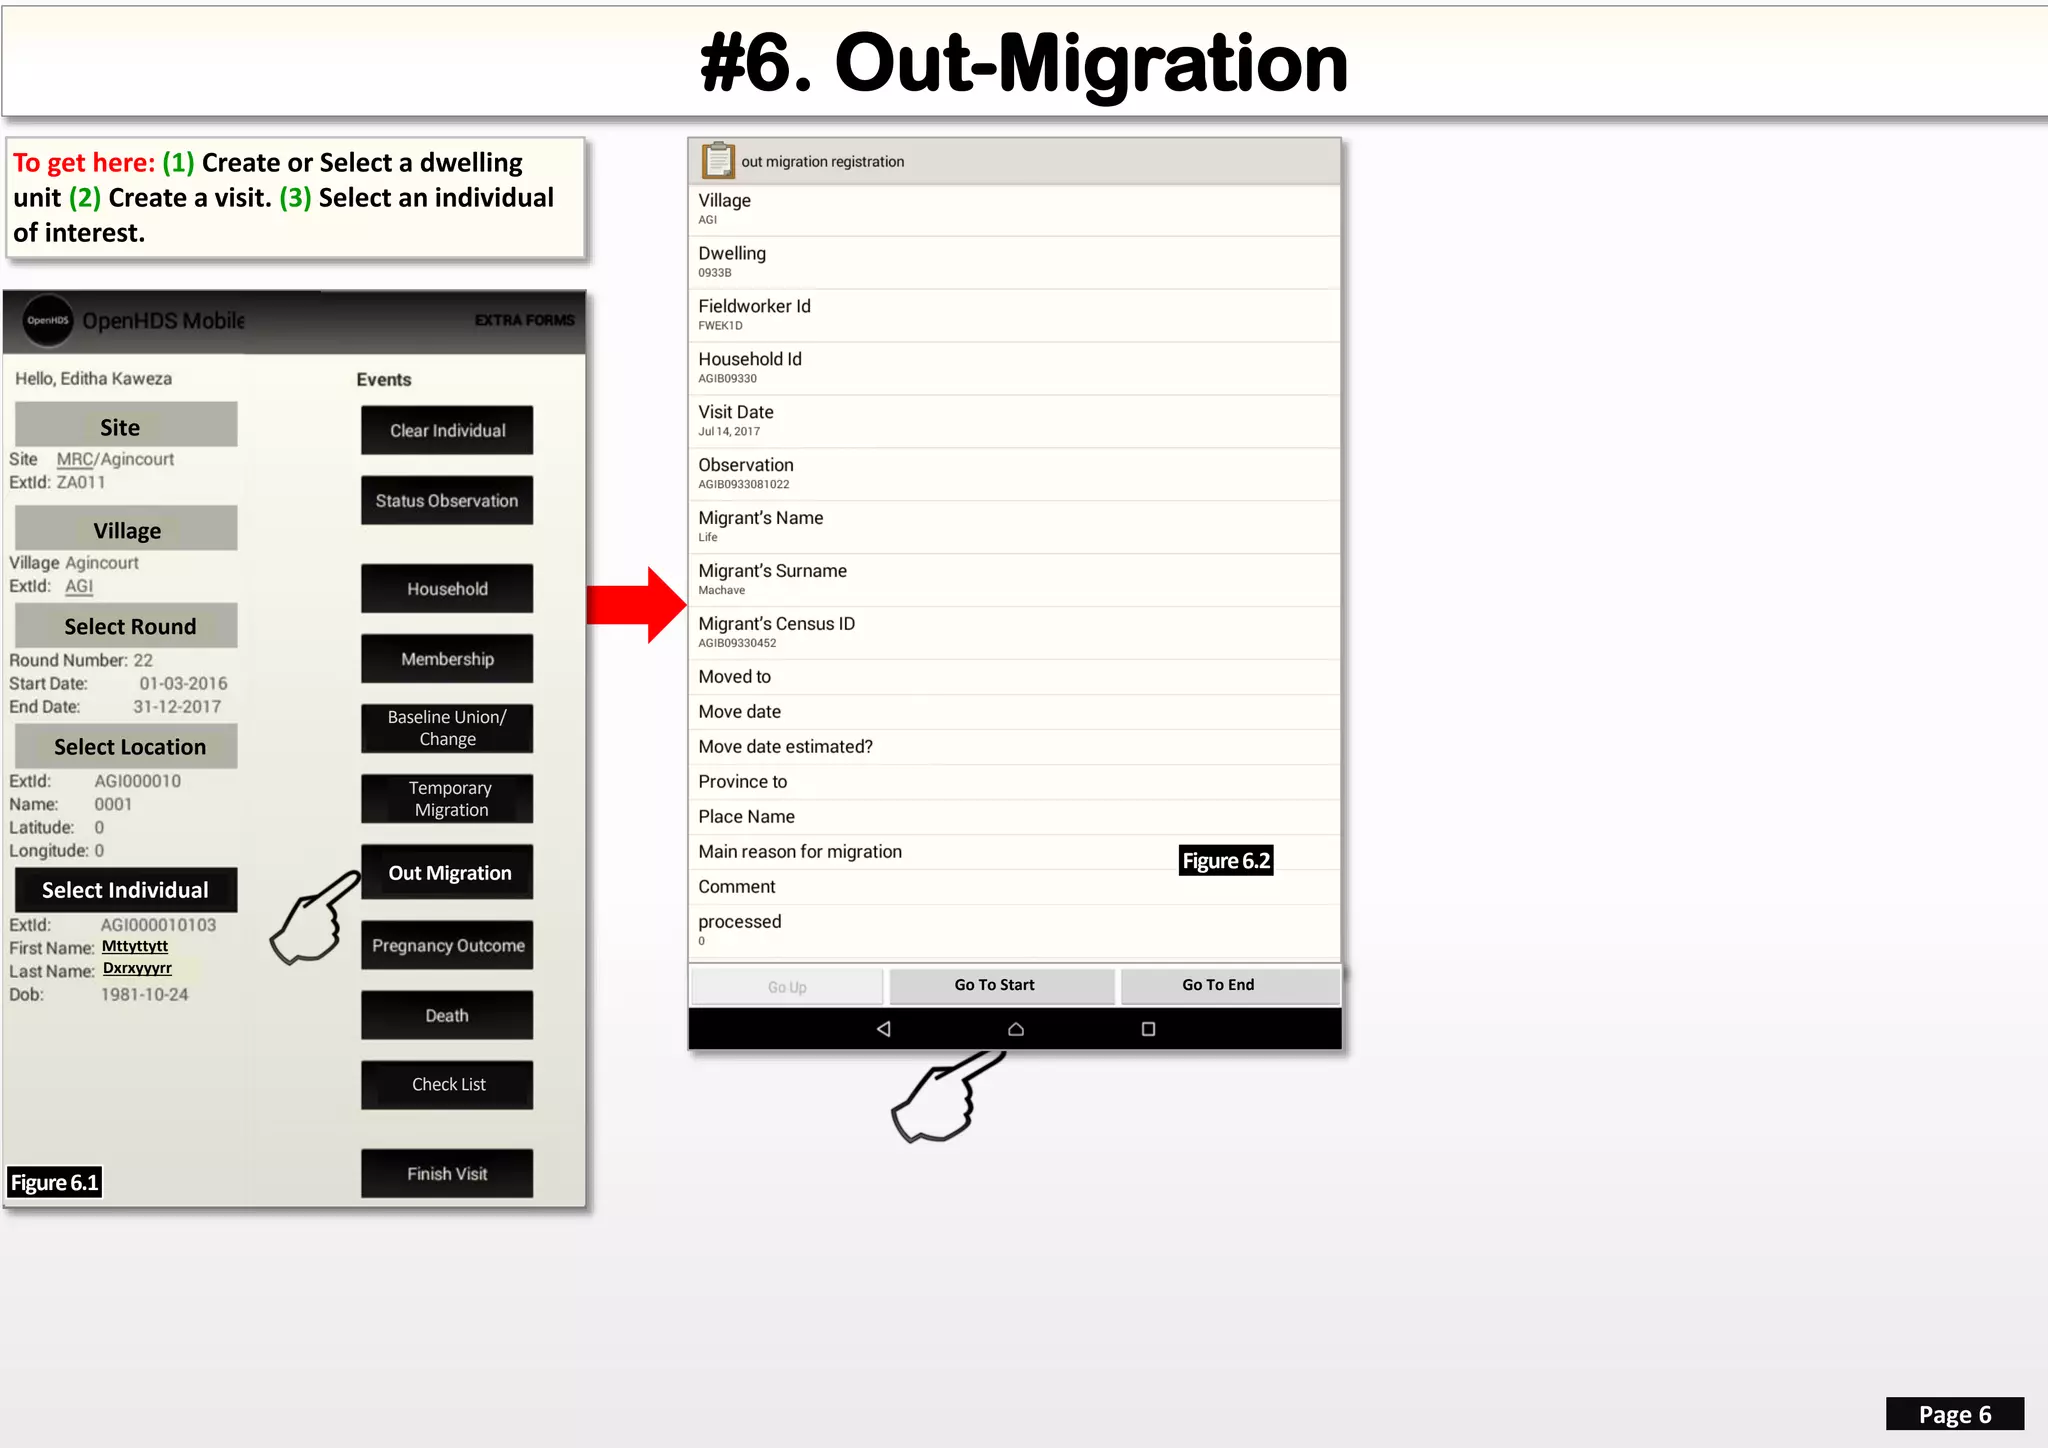2048x1448 pixels.
Task: Click the MRC site link
Action: click(x=75, y=459)
